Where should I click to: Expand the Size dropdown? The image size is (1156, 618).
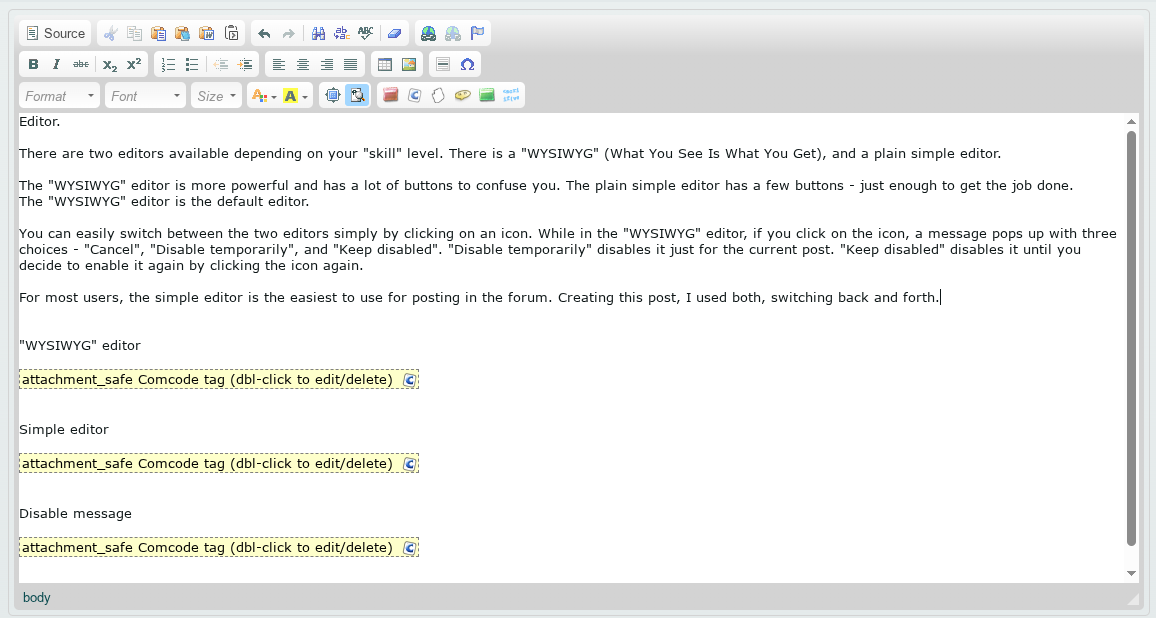217,96
